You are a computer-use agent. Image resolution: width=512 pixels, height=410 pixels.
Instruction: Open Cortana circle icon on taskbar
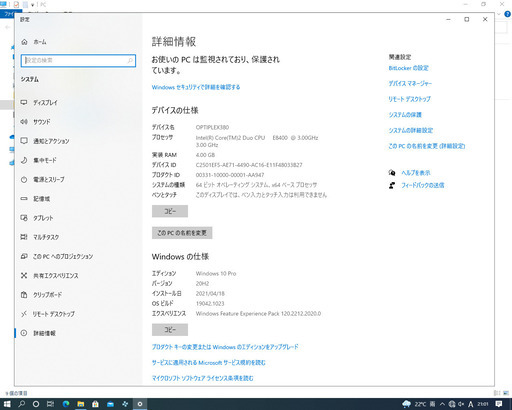pyautogui.click(x=36, y=404)
